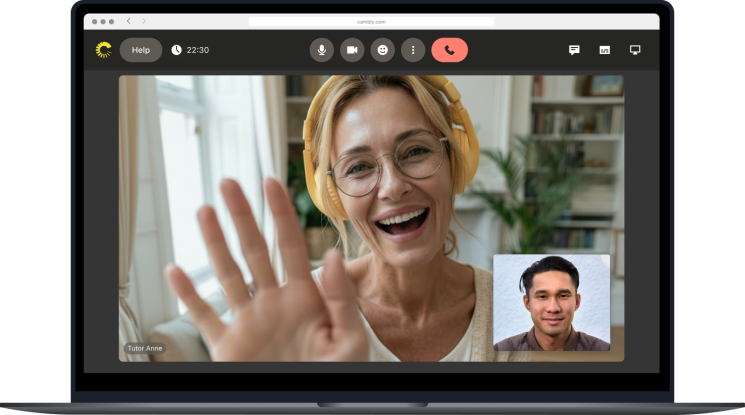The height and width of the screenshot is (415, 745).
Task: Expand the three-dot more options menu
Action: (413, 50)
